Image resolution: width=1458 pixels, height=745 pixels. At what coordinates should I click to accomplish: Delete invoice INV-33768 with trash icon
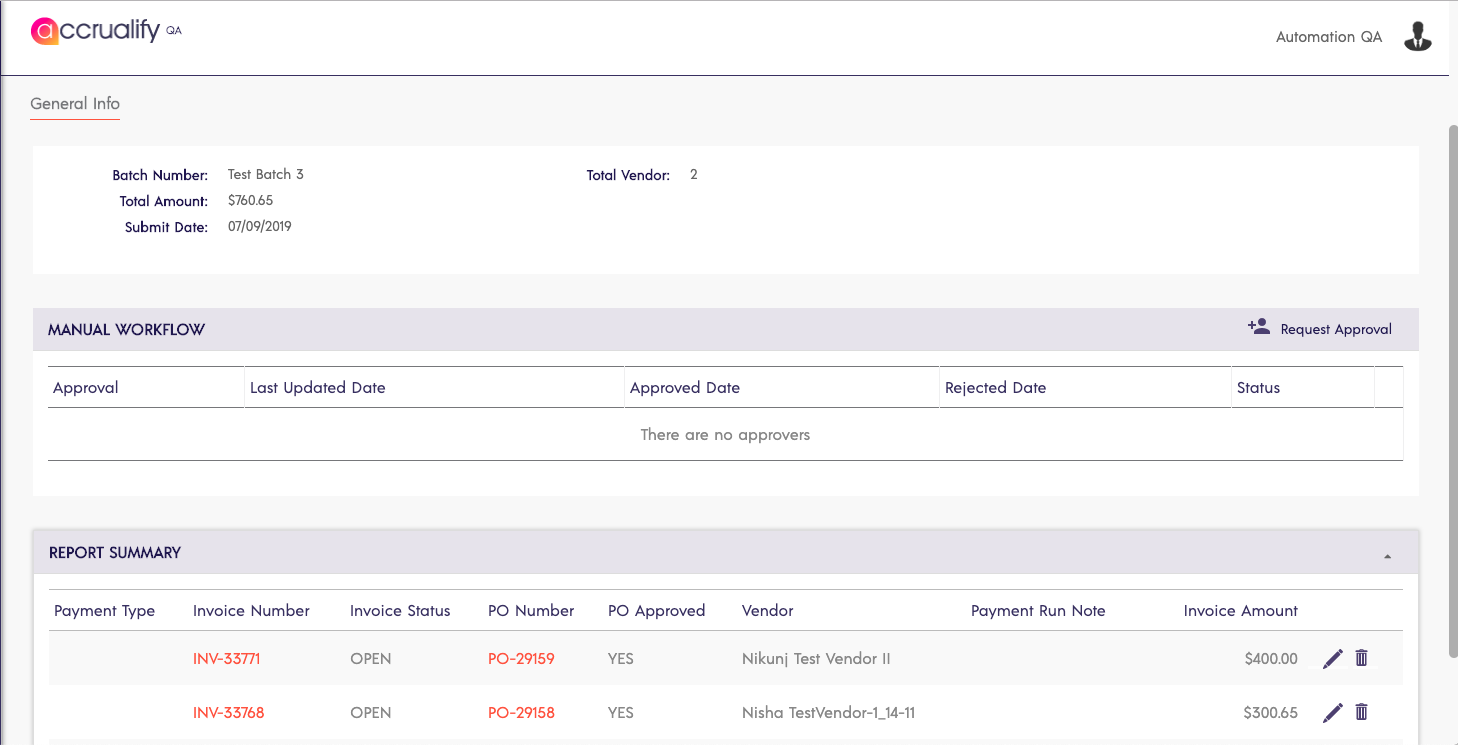[x=1361, y=712]
